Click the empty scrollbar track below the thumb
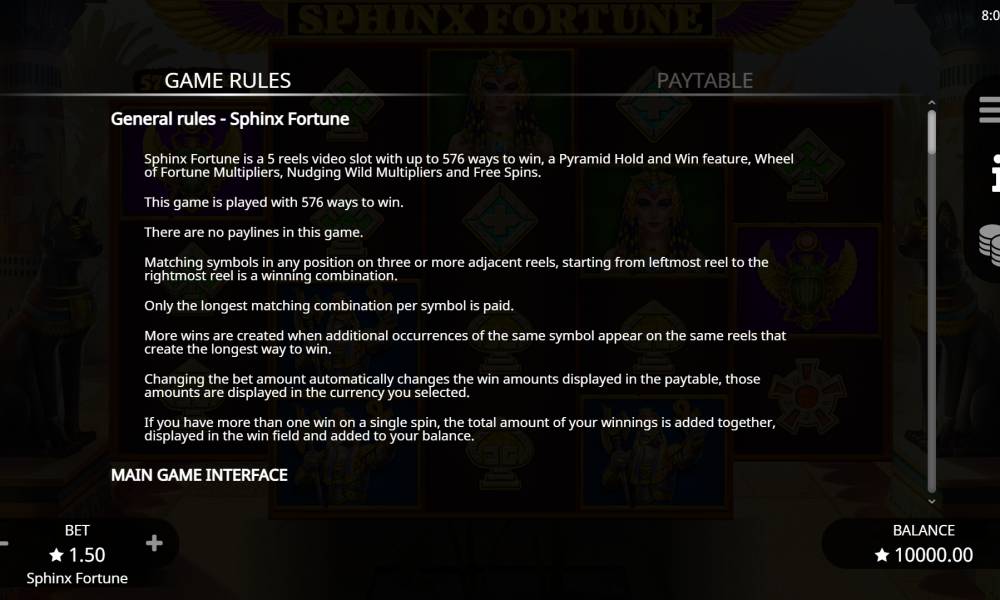The width and height of the screenshot is (1000, 600). [x=932, y=350]
